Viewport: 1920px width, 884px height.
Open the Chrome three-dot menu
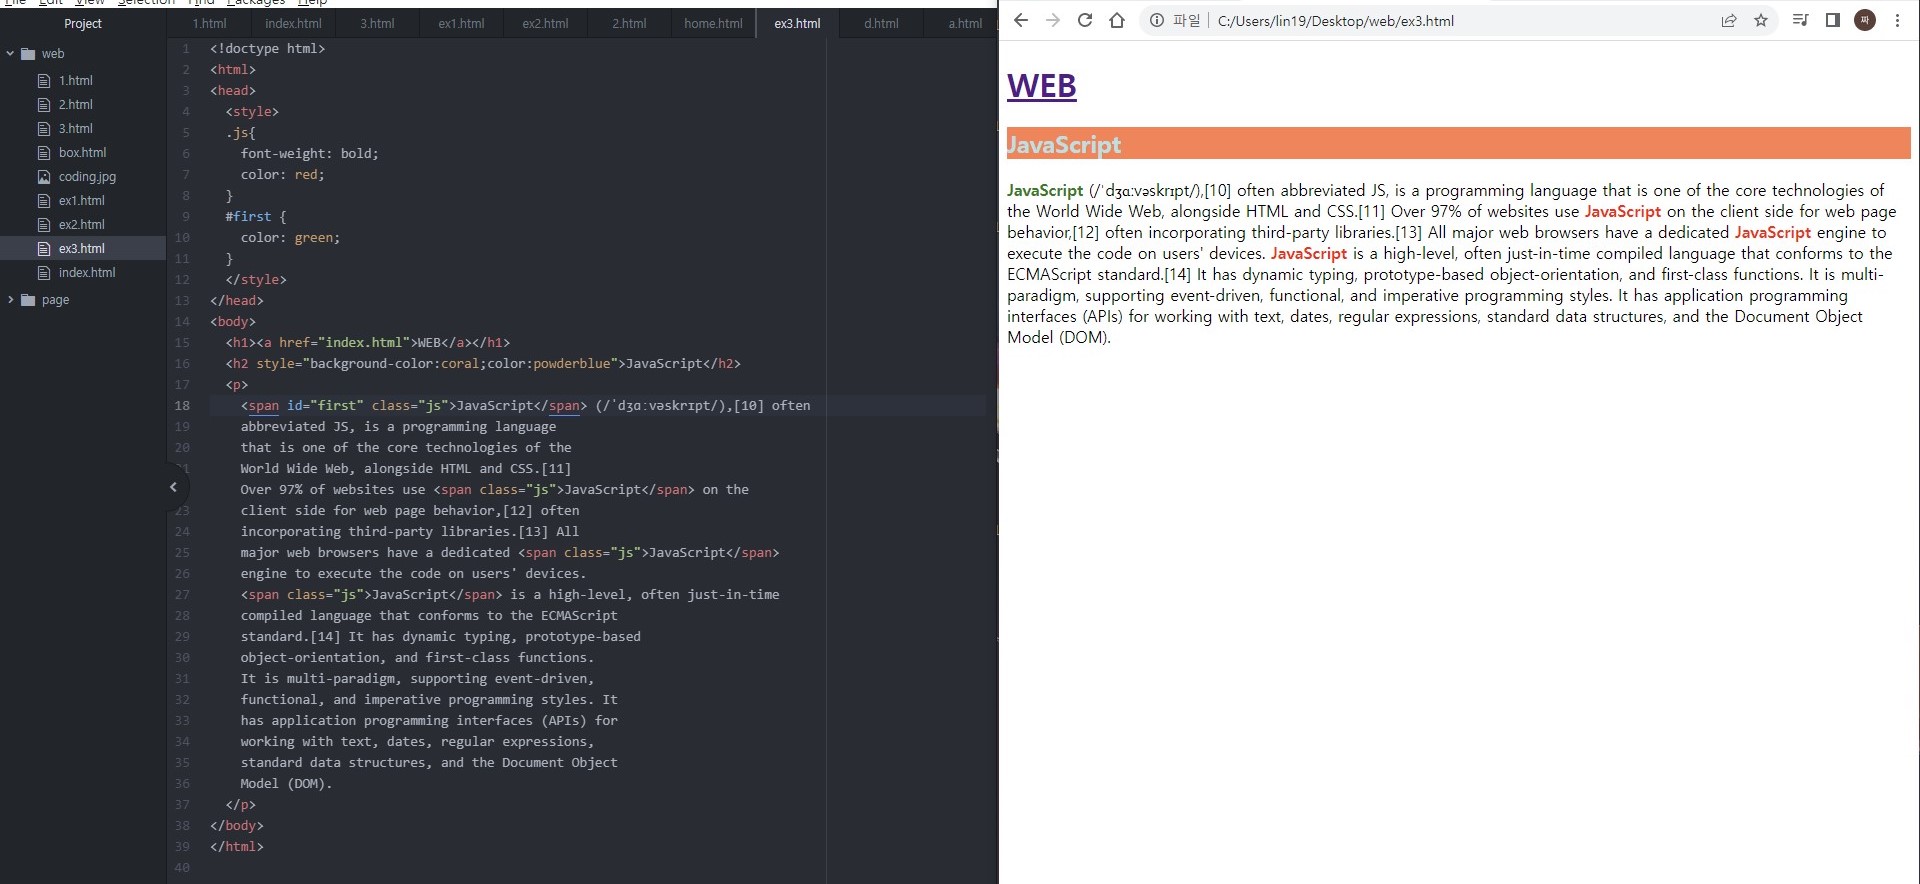coord(1897,20)
